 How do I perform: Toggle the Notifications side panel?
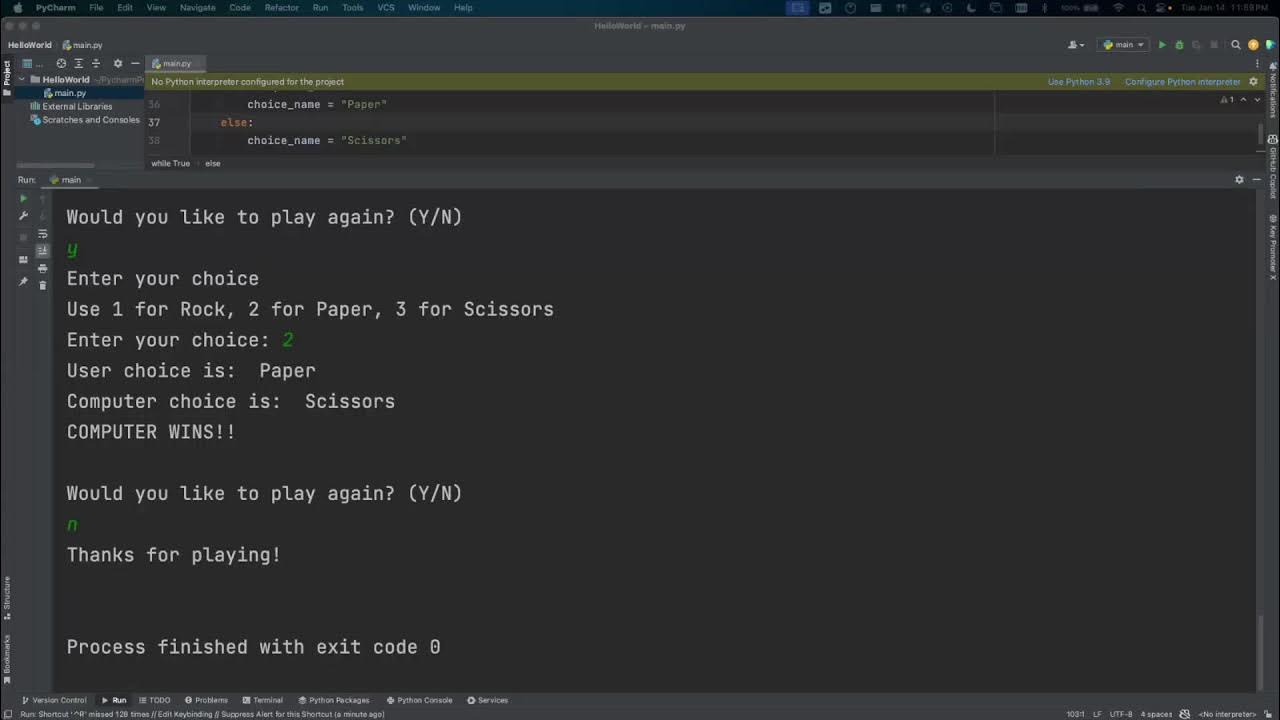click(x=1273, y=91)
